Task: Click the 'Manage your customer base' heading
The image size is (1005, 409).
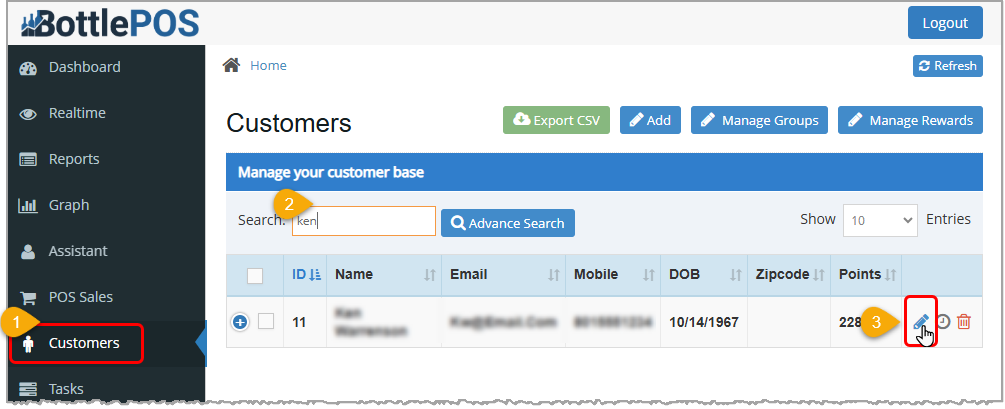Action: click(331, 172)
